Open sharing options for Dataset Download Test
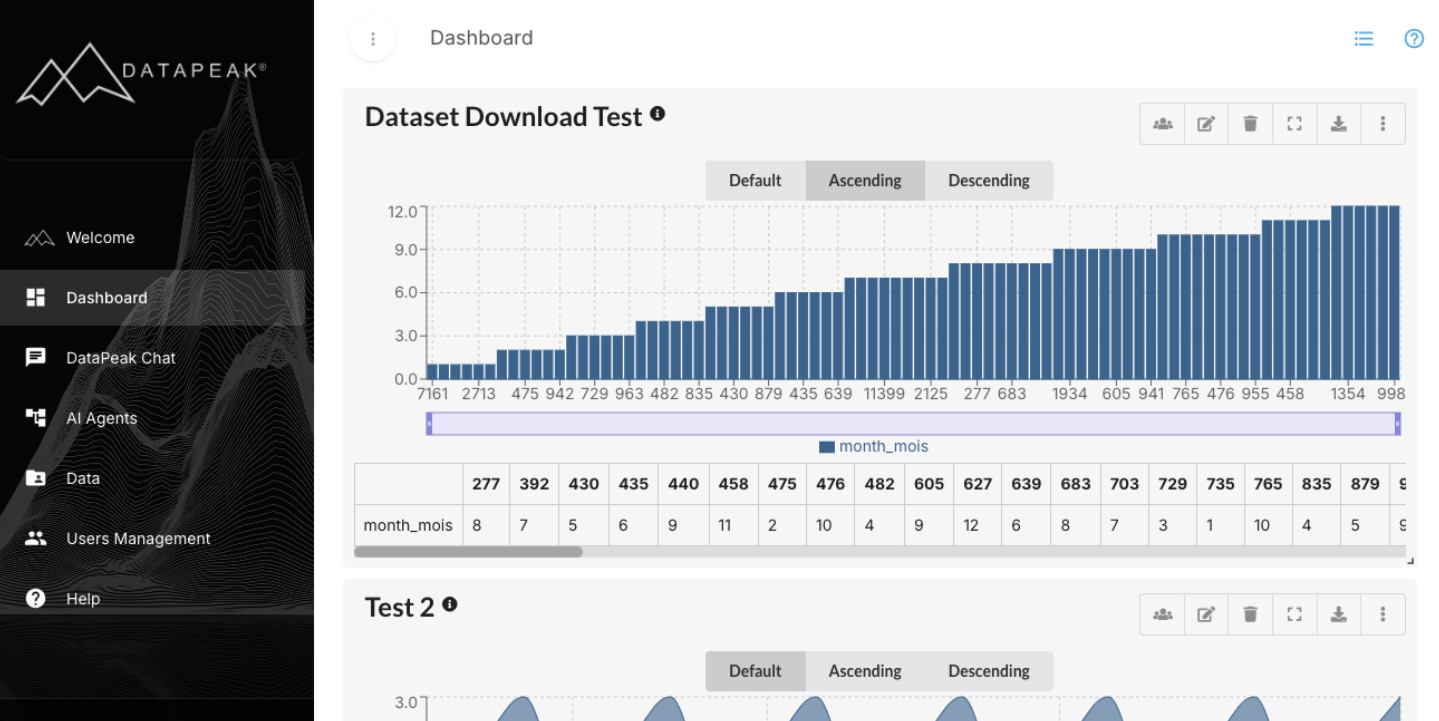 [1161, 123]
